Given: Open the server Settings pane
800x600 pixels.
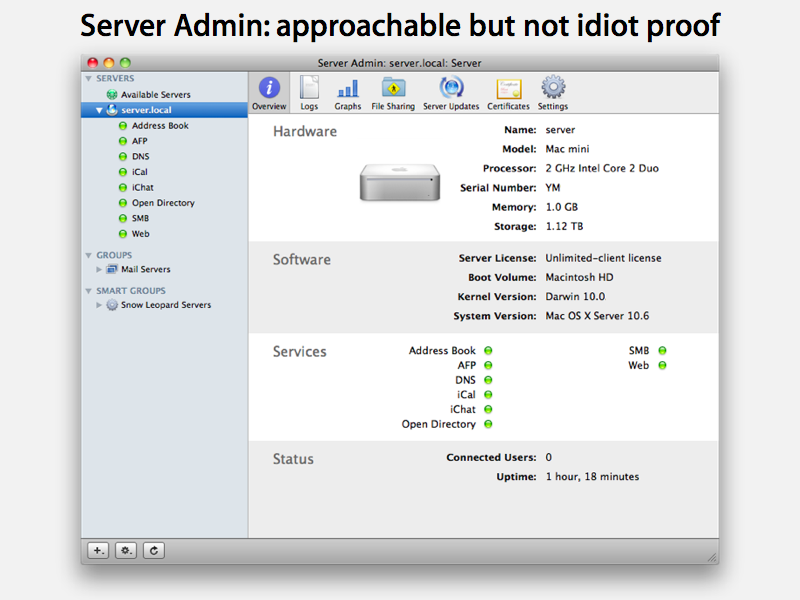Looking at the screenshot, I should point(553,93).
